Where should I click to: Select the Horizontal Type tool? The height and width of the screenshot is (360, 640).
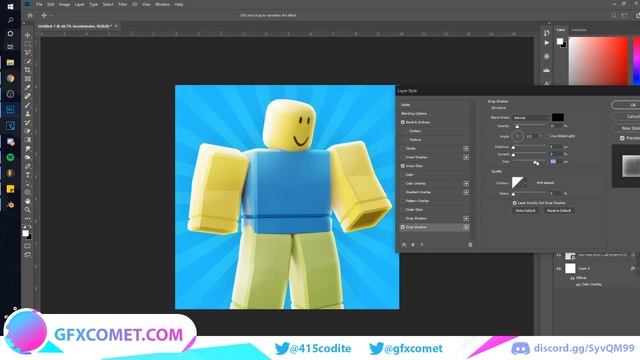click(x=27, y=175)
